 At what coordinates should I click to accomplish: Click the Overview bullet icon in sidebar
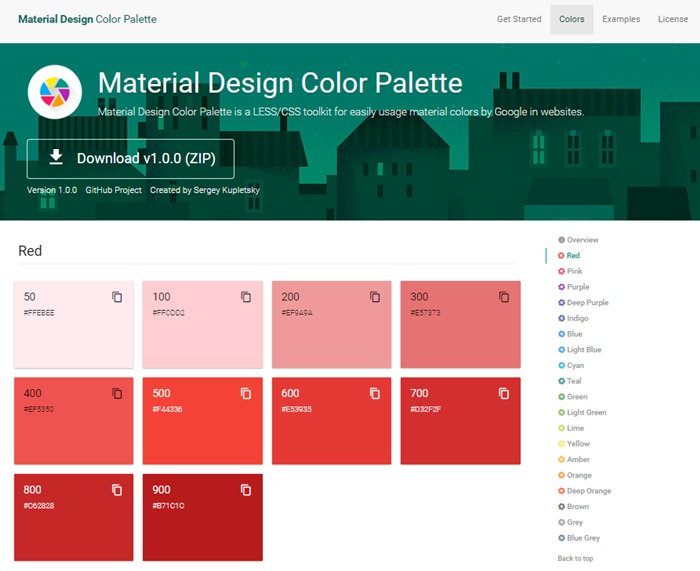click(x=562, y=240)
